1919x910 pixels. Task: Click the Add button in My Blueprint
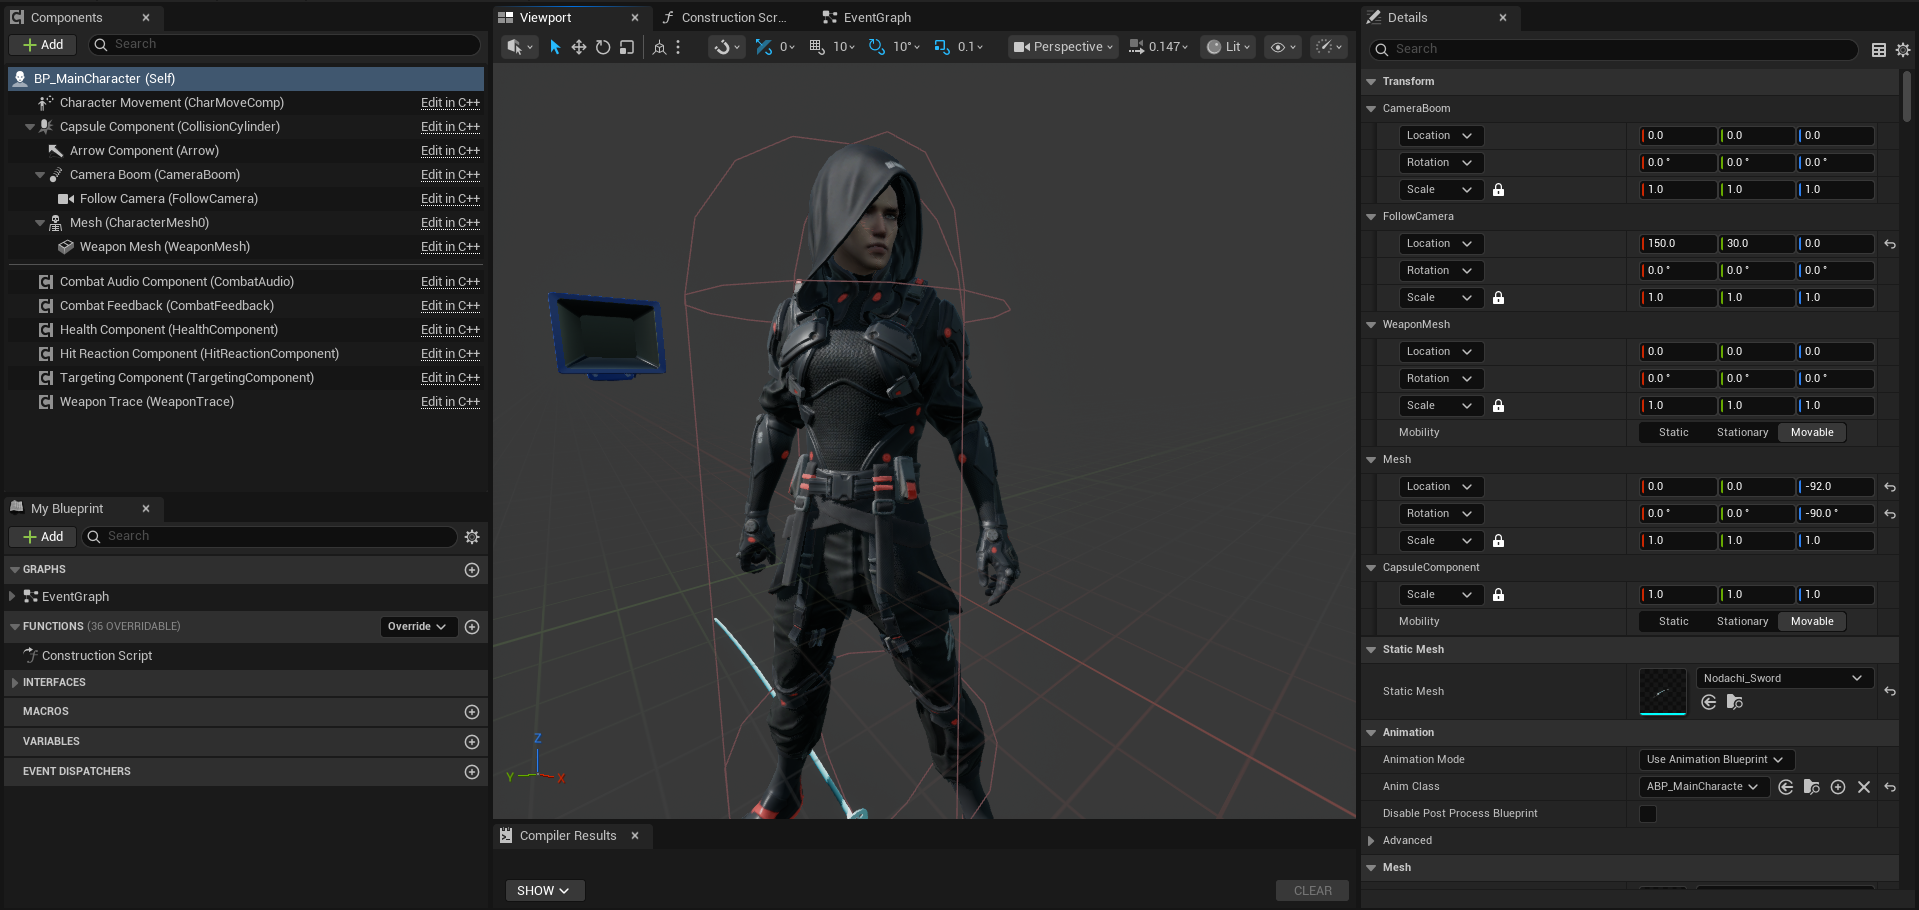click(43, 537)
